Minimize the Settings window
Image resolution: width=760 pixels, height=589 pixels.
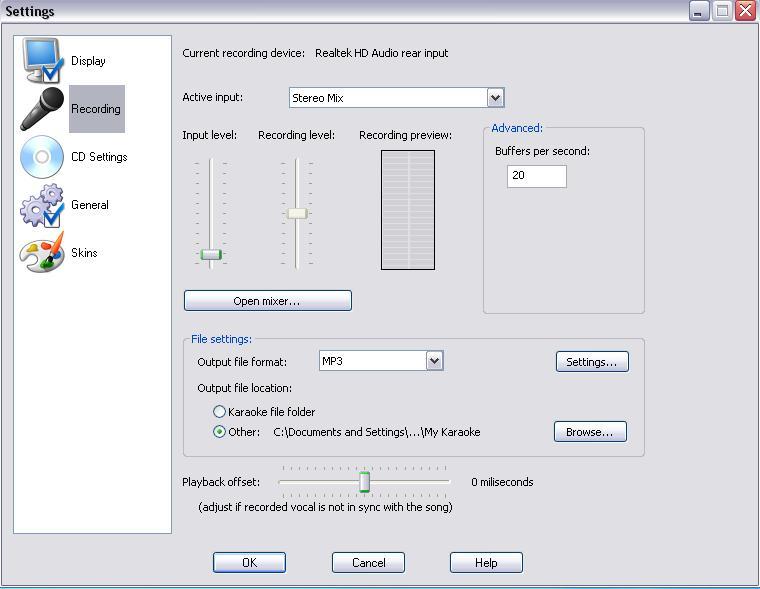699,11
